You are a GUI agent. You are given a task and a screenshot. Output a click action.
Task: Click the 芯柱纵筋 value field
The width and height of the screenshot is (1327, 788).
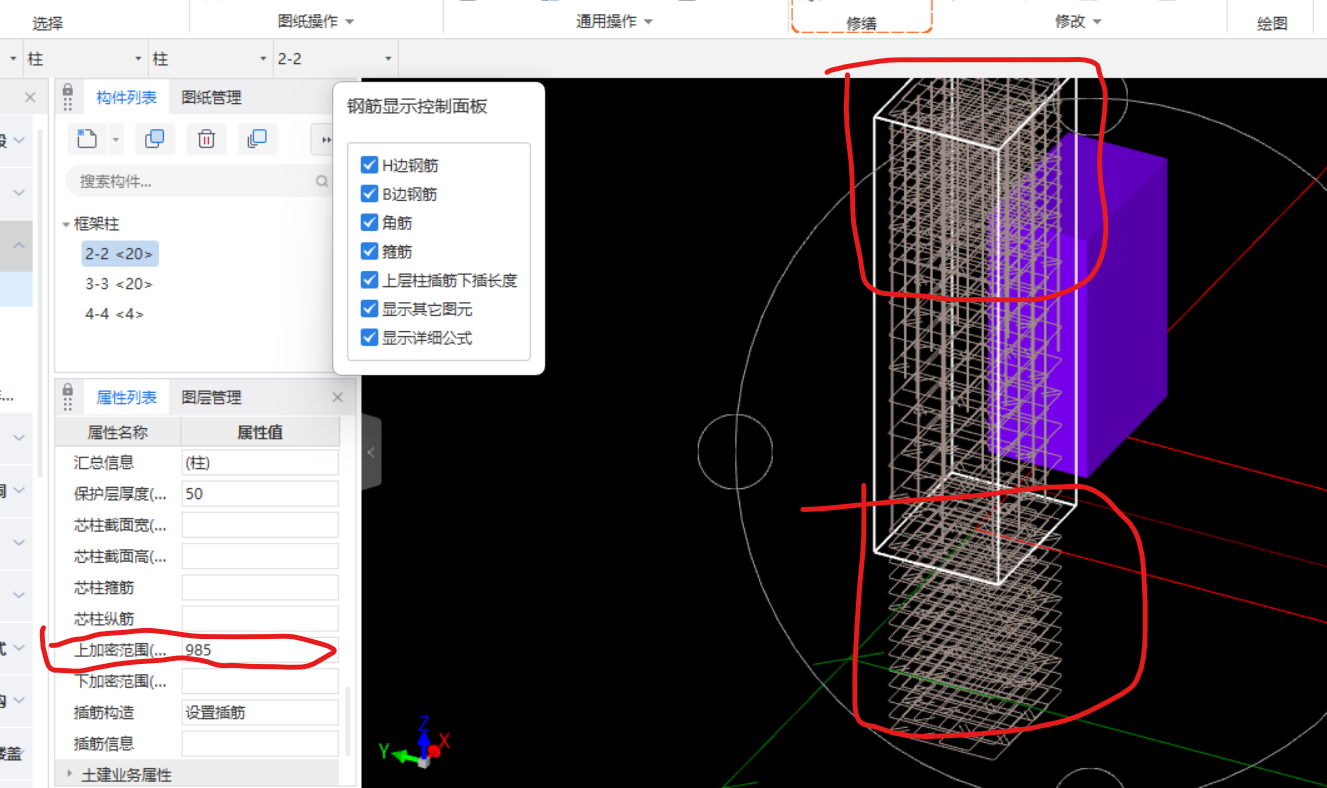260,618
